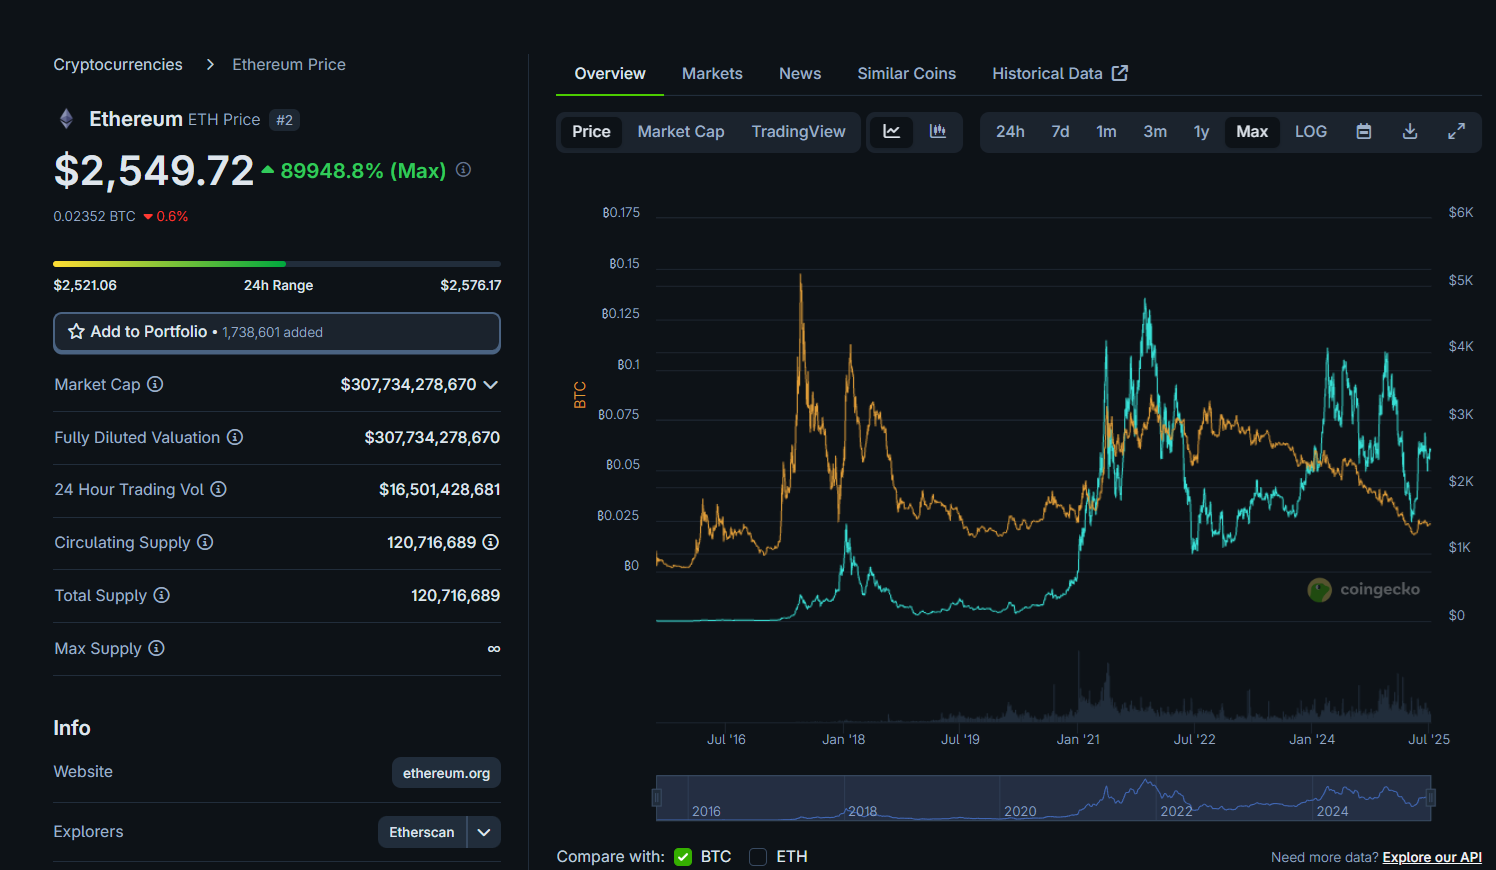Click the mini chart navigator area
The width and height of the screenshot is (1496, 870).
(x=1044, y=798)
